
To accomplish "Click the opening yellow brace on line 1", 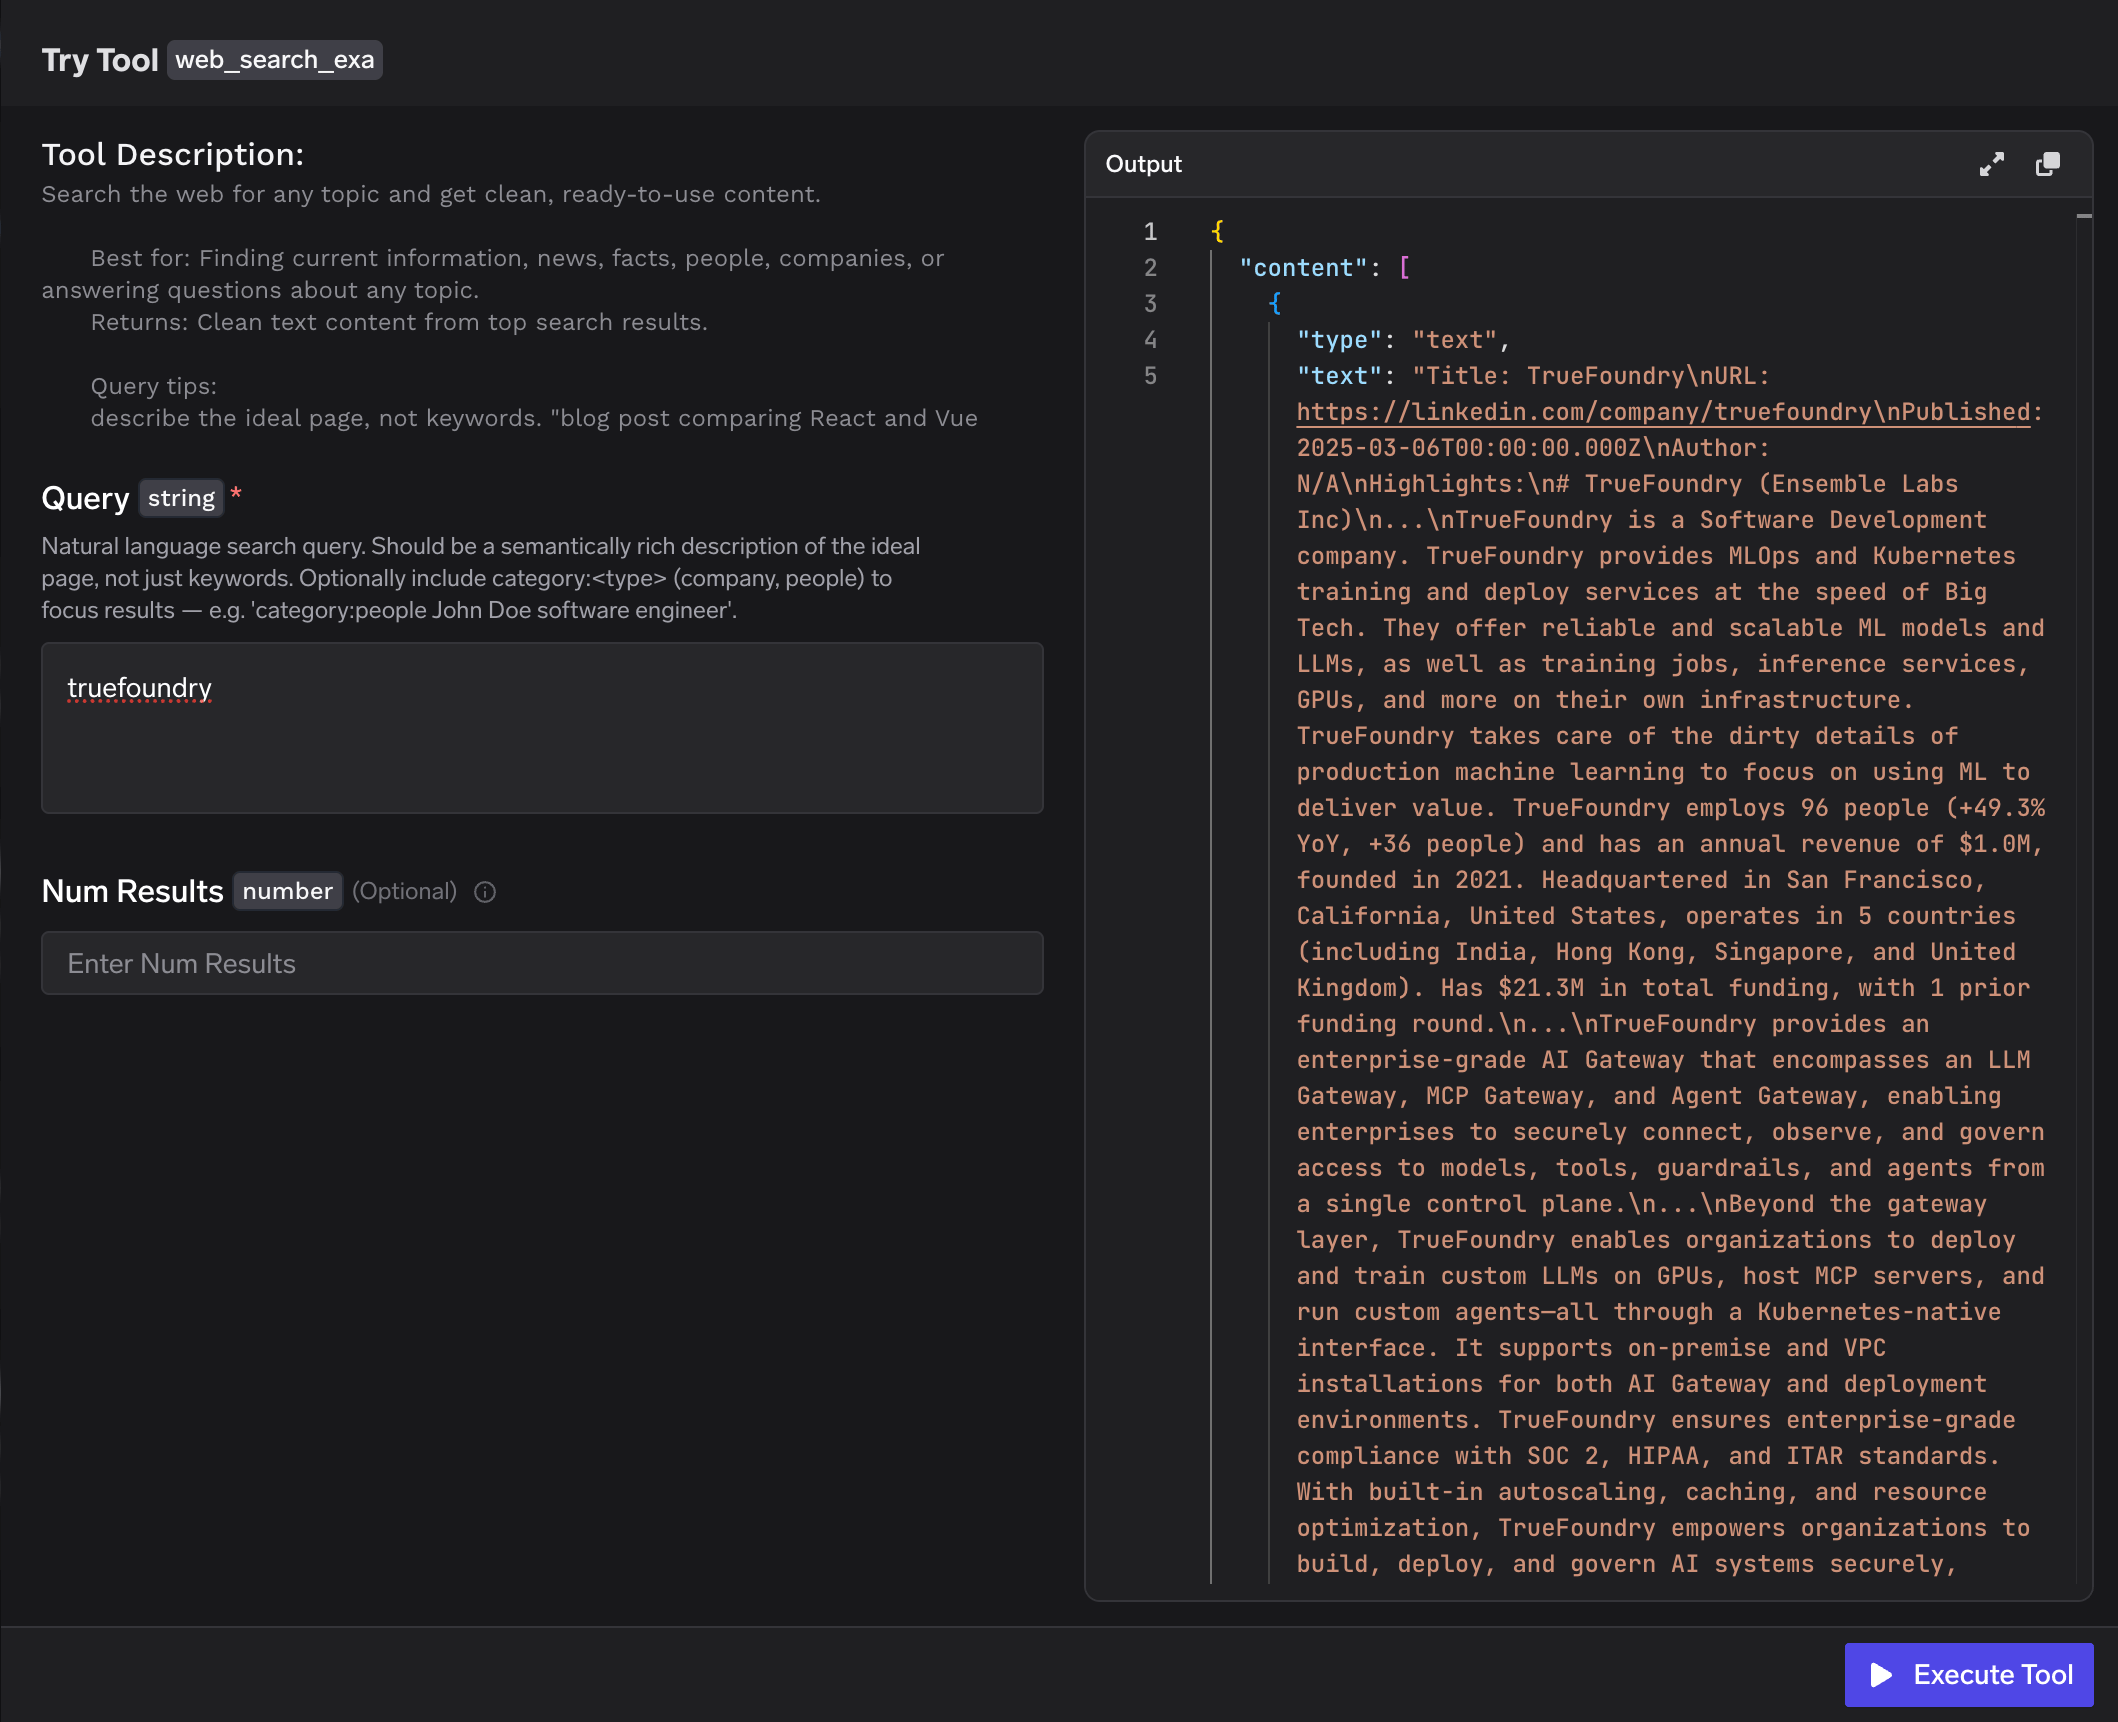I will click(1217, 232).
